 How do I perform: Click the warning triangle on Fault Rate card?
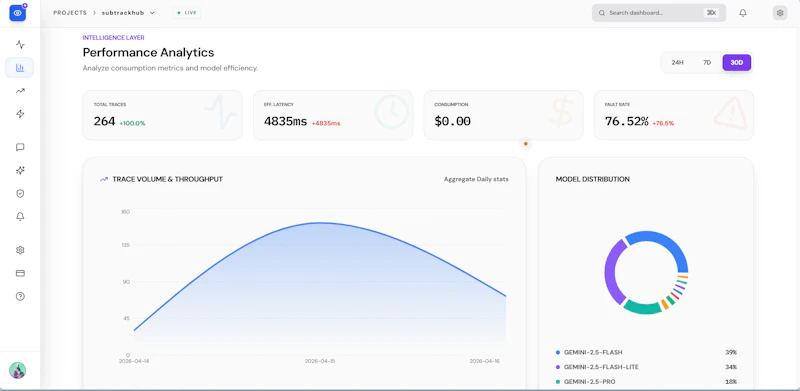730,112
